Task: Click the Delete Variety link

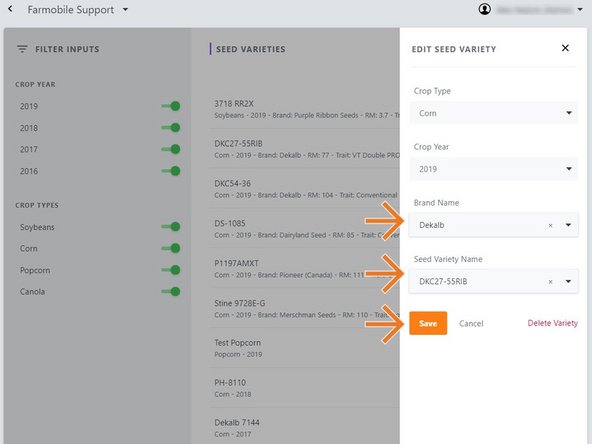Action: tap(552, 323)
